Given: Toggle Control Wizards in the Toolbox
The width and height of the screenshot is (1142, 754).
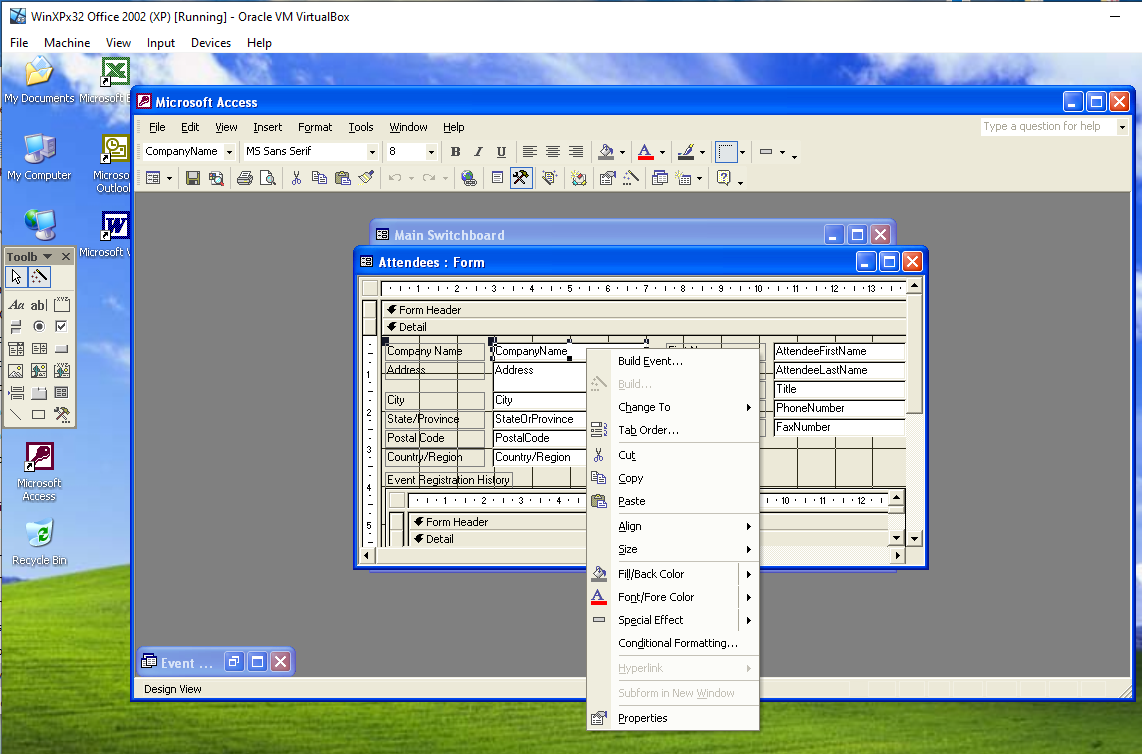Looking at the screenshot, I should [x=39, y=277].
